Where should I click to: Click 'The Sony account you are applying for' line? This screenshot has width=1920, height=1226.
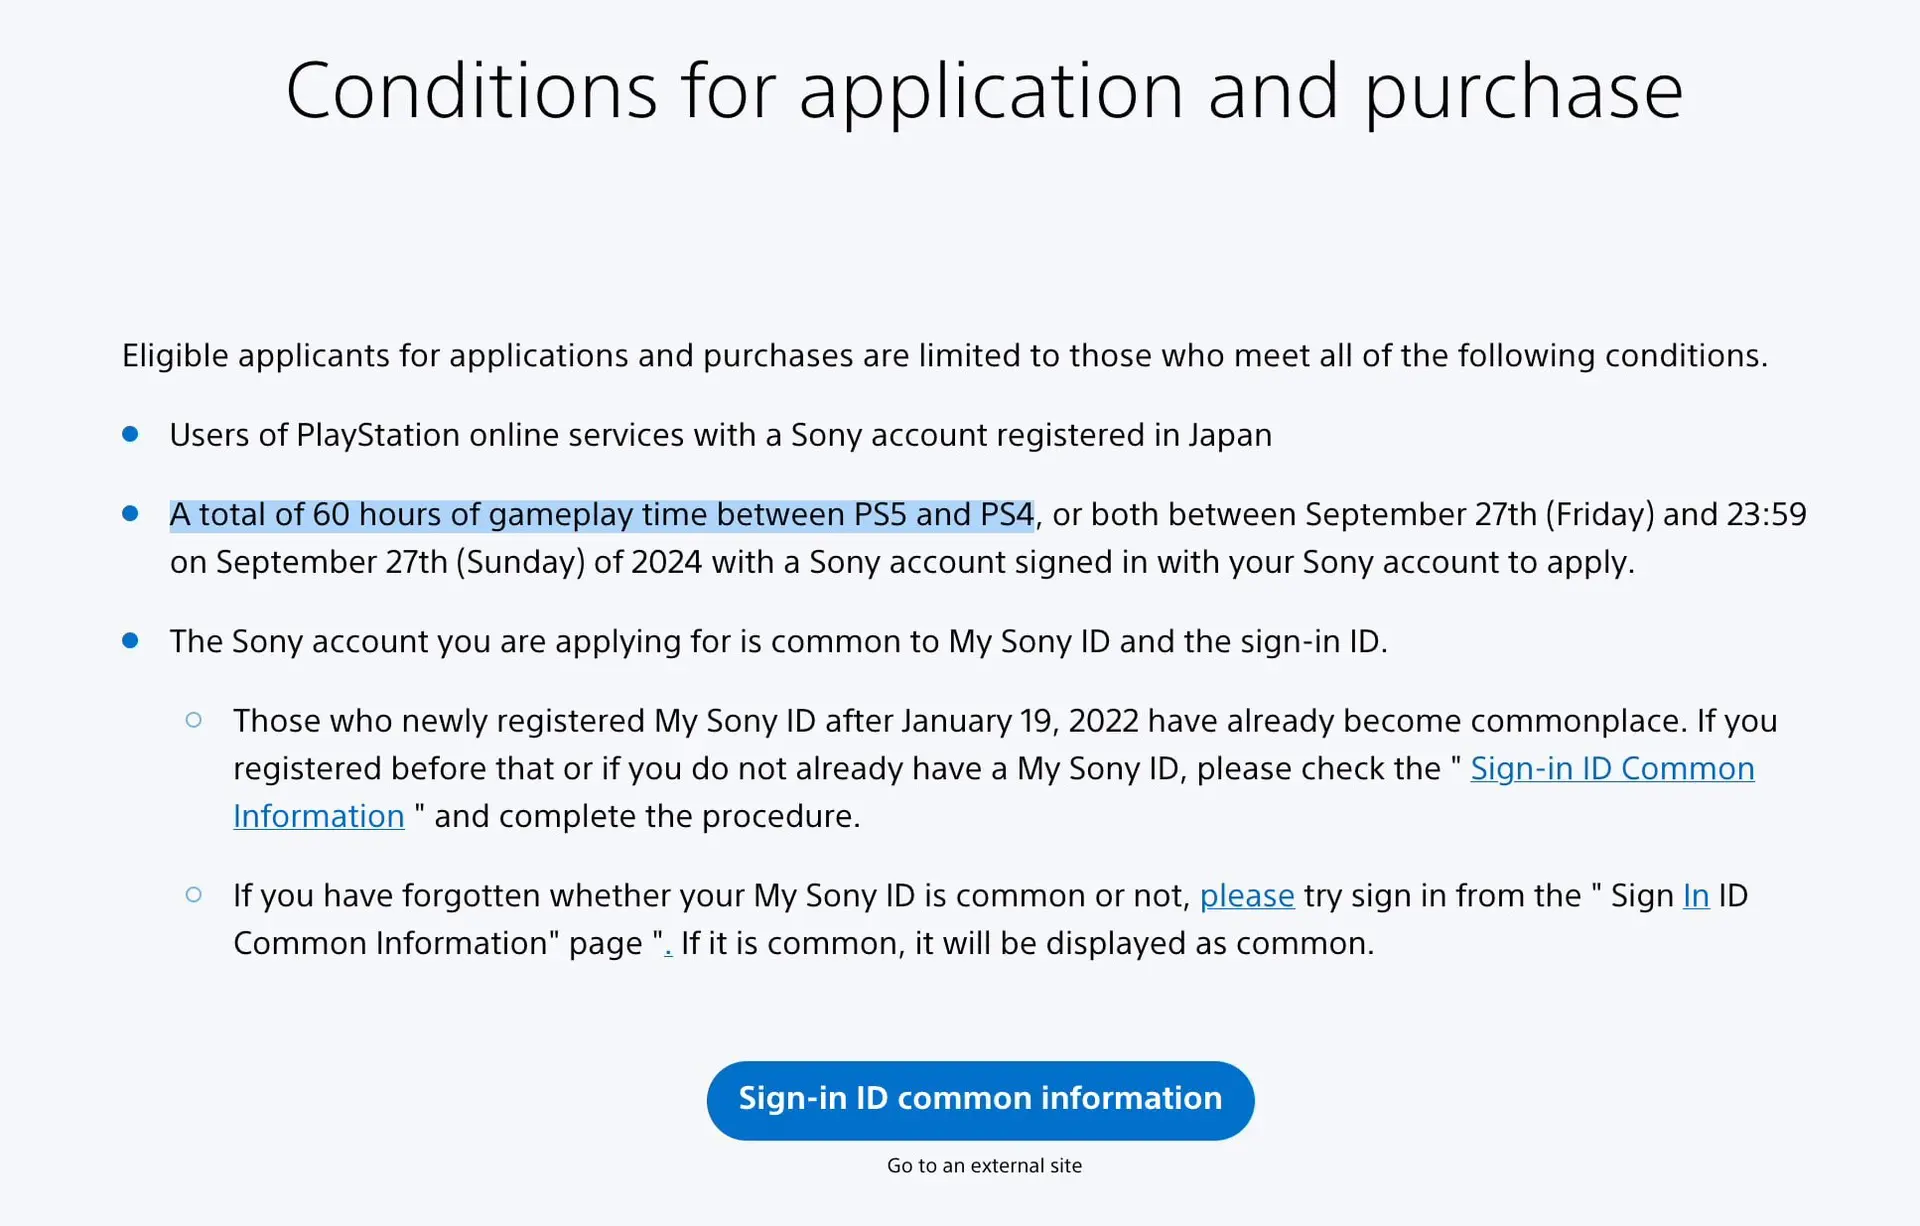[778, 641]
